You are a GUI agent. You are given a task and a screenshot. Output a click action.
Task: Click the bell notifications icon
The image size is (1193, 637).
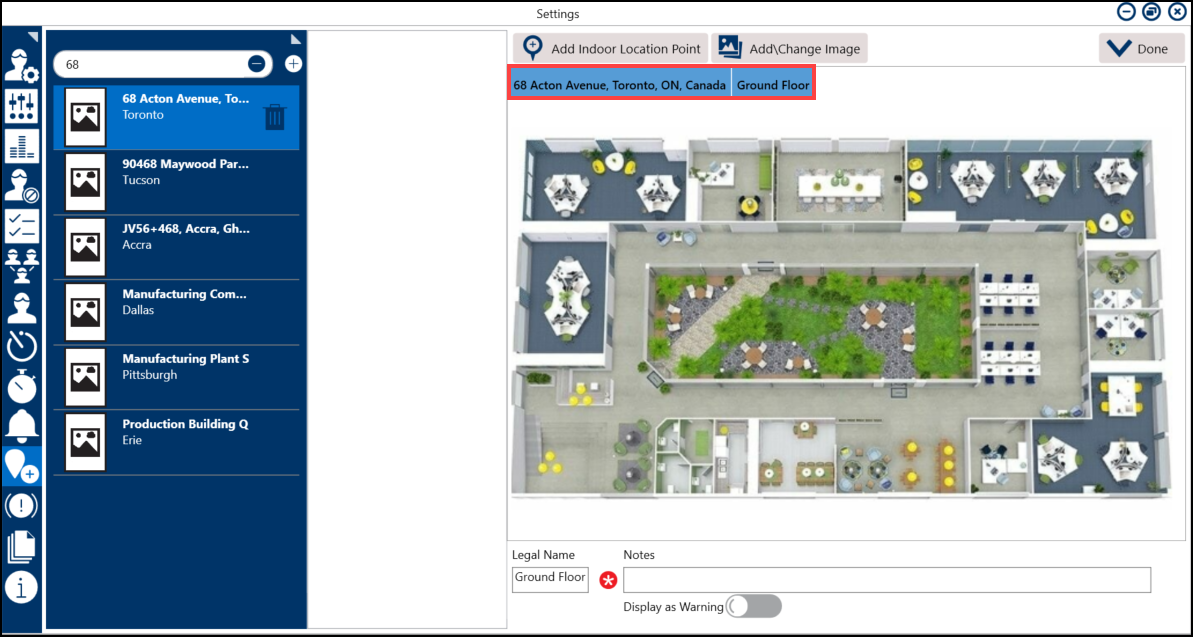[x=21, y=426]
